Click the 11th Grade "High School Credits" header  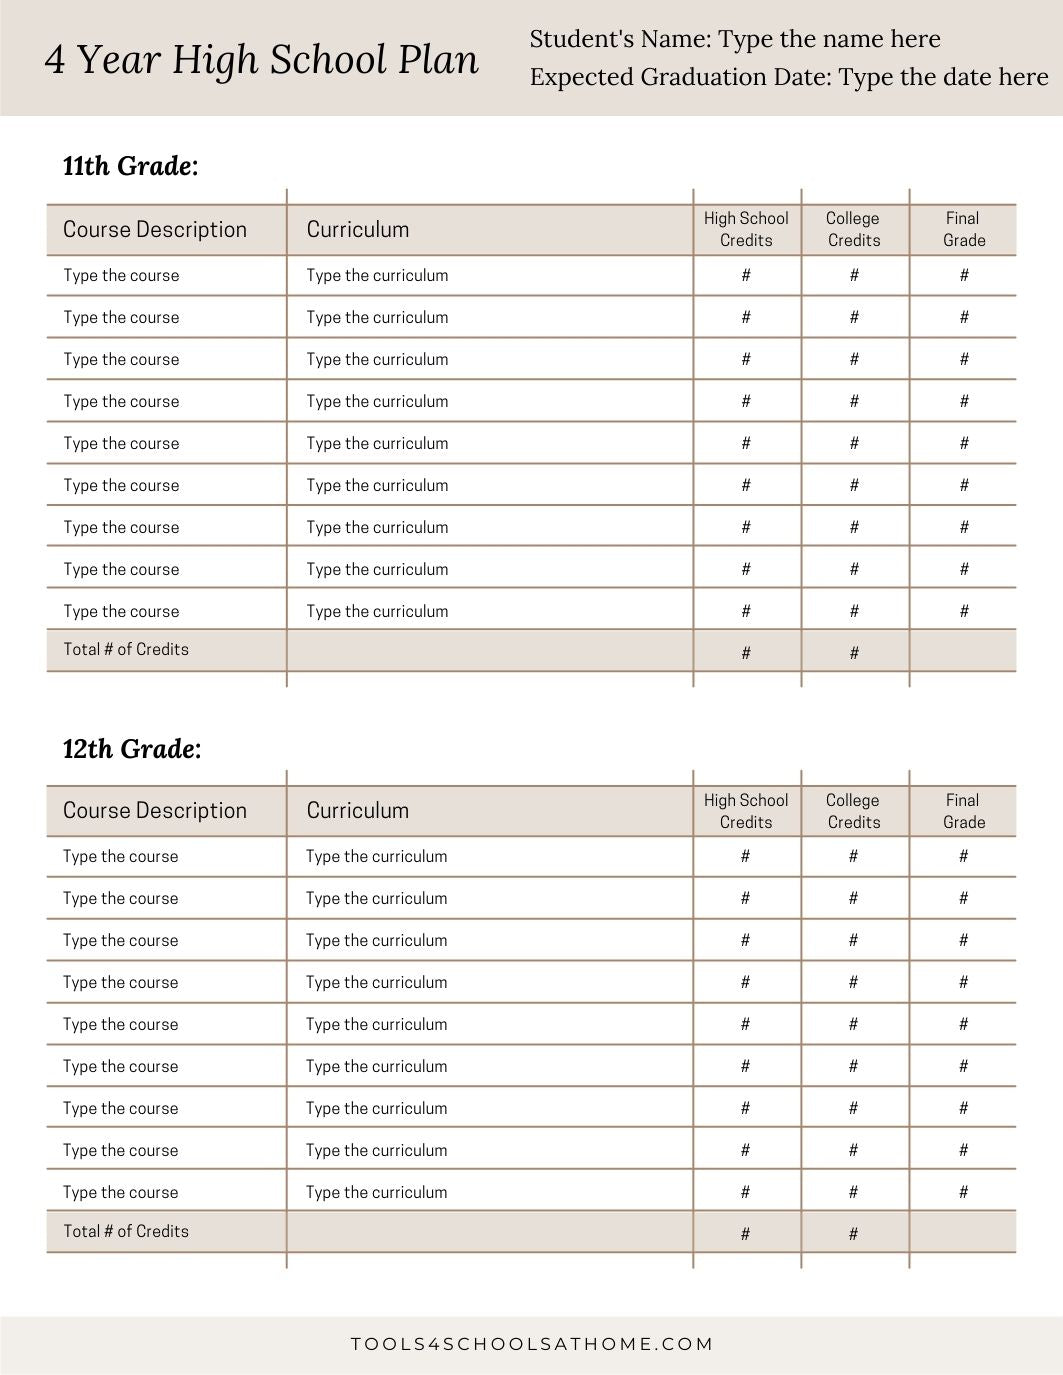pyautogui.click(x=746, y=229)
